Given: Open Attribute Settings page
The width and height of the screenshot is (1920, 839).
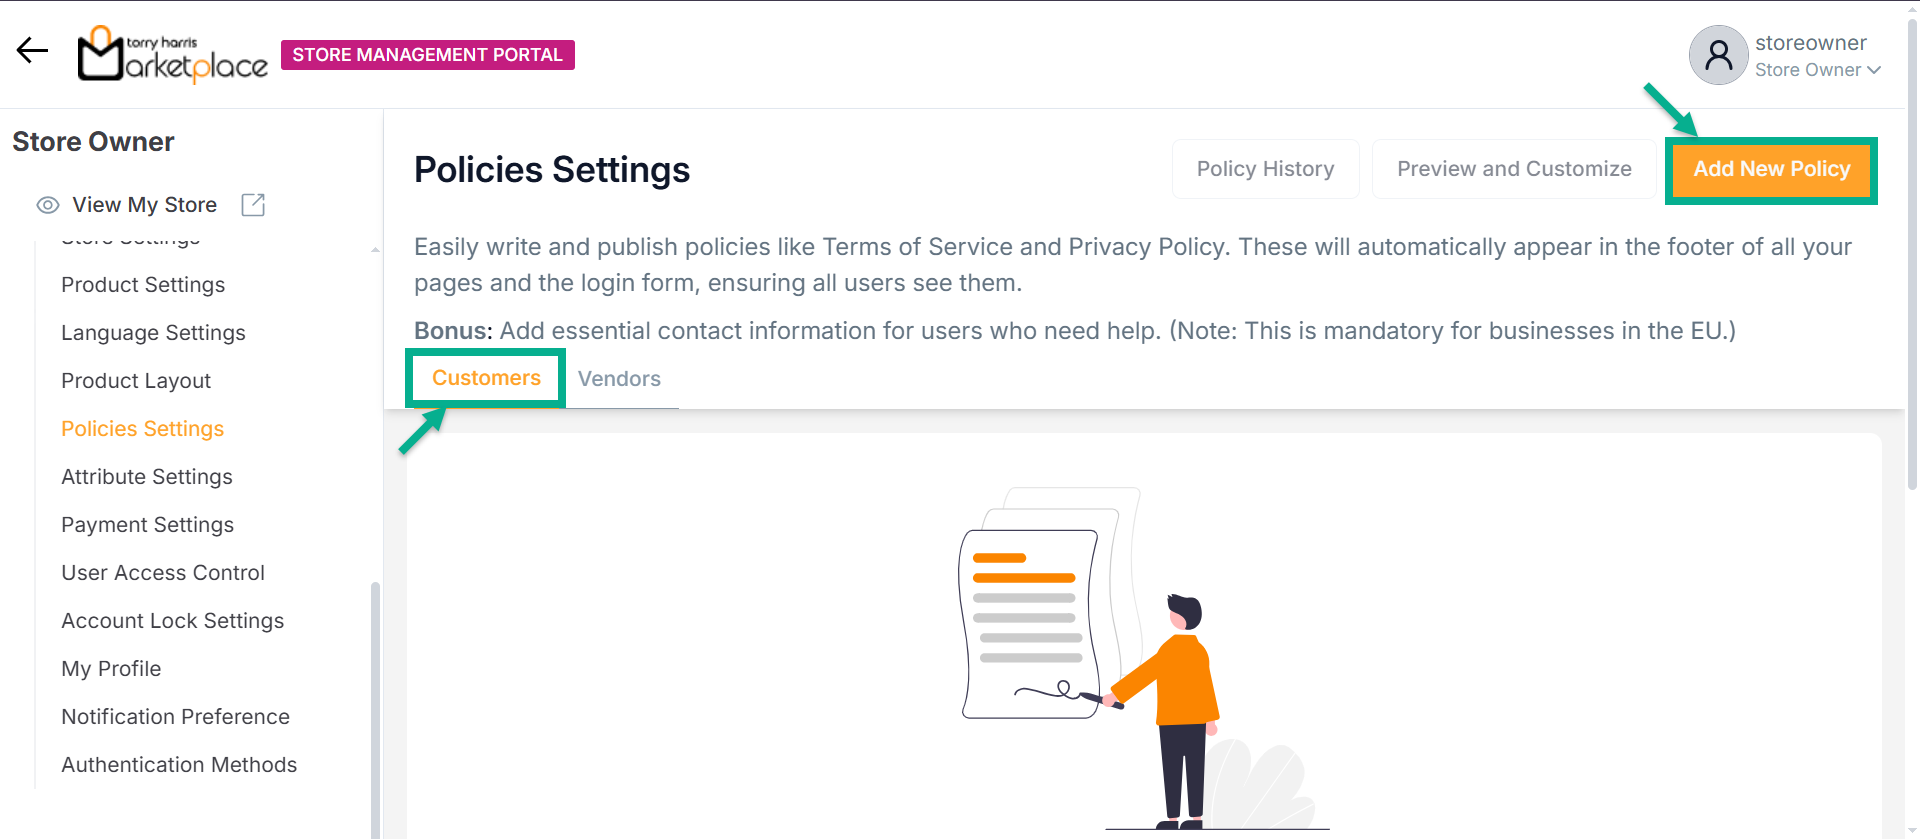Looking at the screenshot, I should coord(147,477).
